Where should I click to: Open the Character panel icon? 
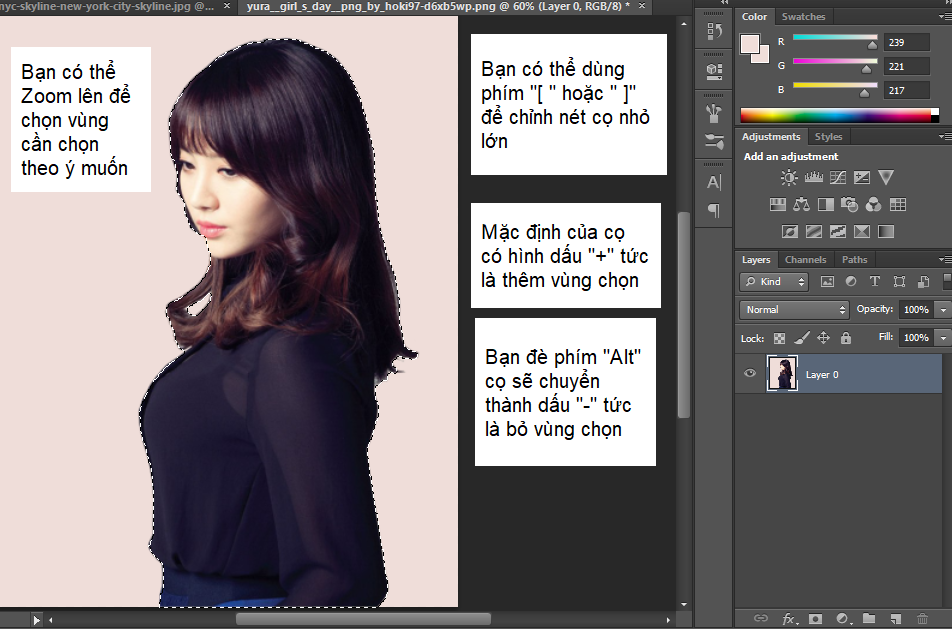[714, 182]
